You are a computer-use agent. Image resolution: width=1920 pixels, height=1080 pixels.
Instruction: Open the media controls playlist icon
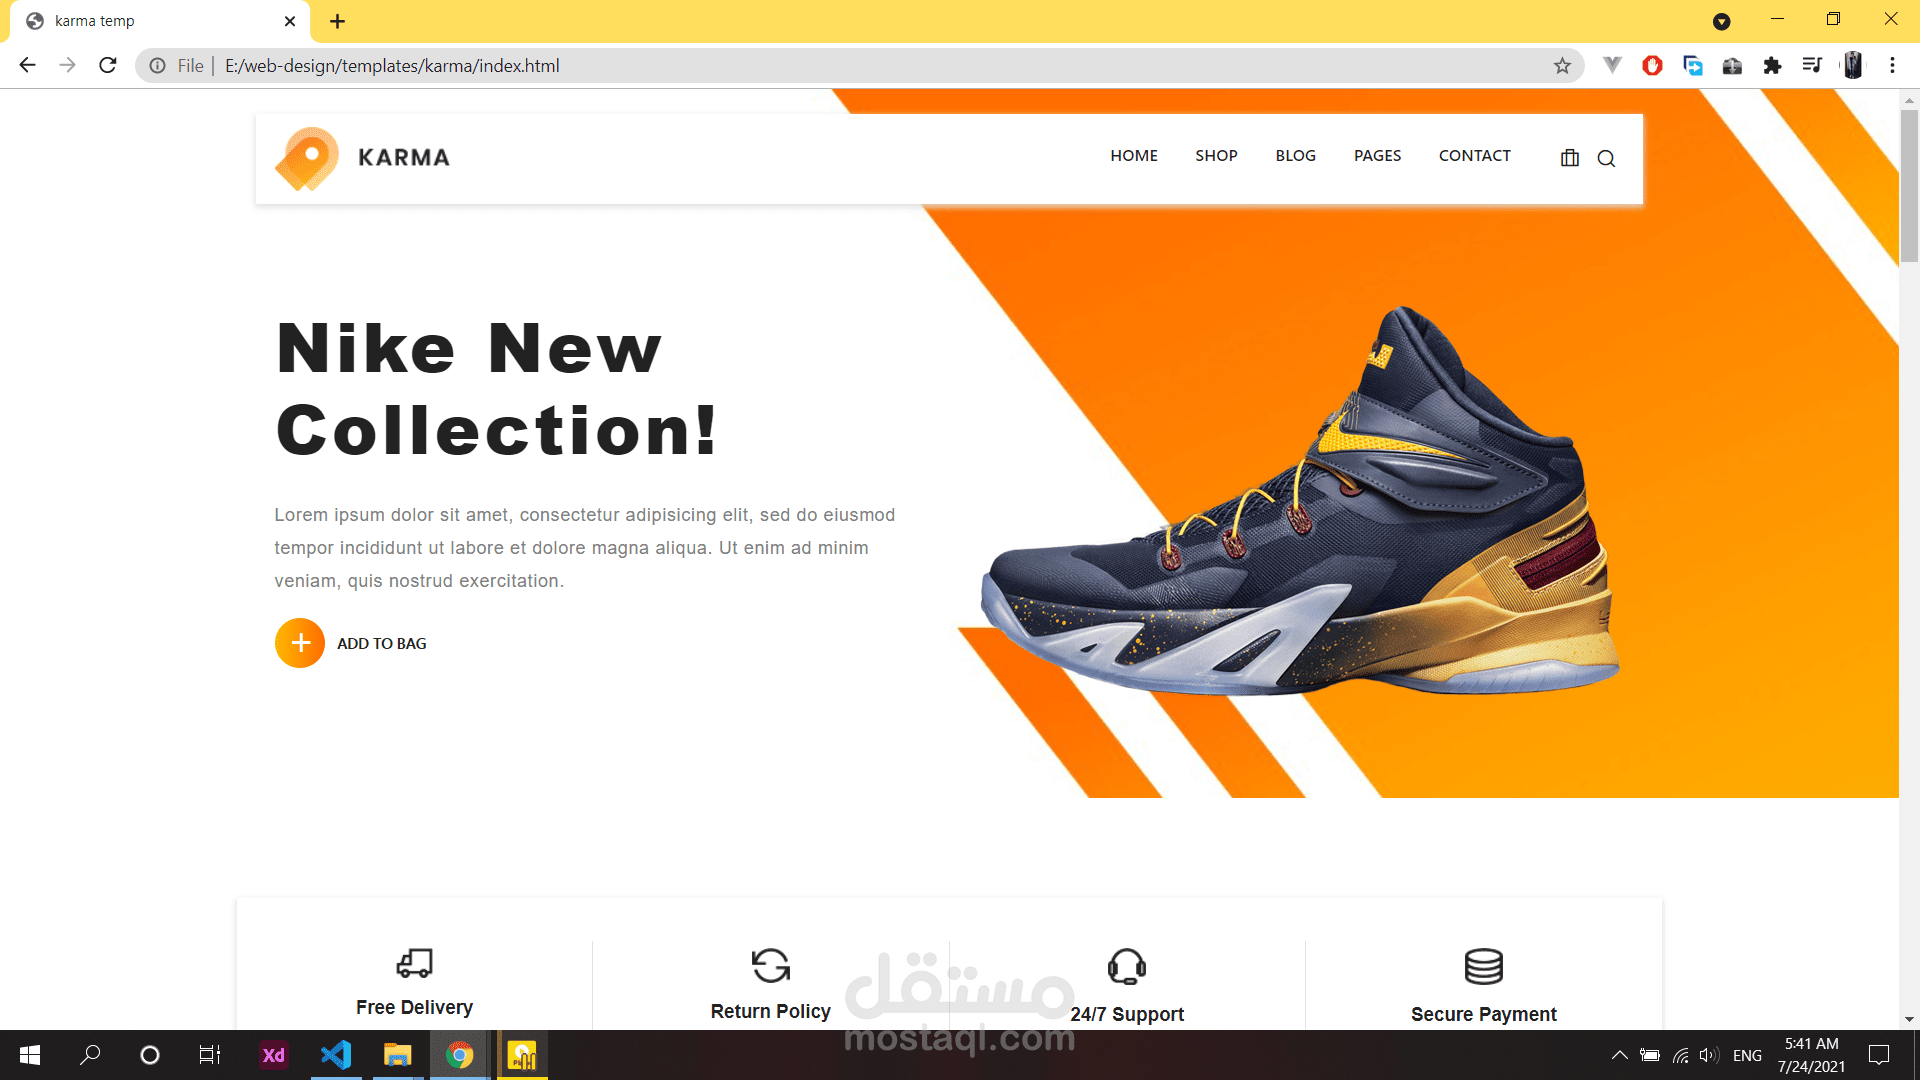1812,66
